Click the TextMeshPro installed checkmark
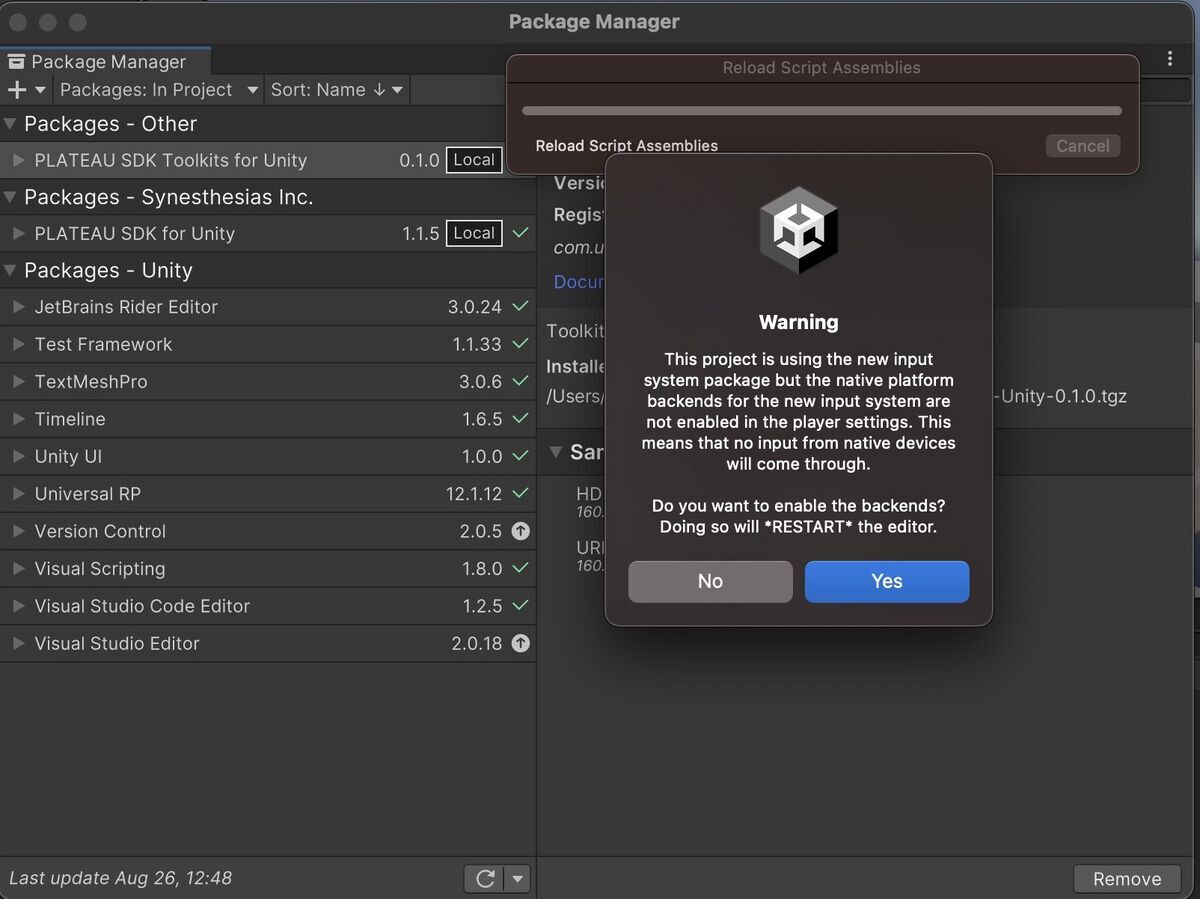The height and width of the screenshot is (899, 1200). click(x=520, y=381)
